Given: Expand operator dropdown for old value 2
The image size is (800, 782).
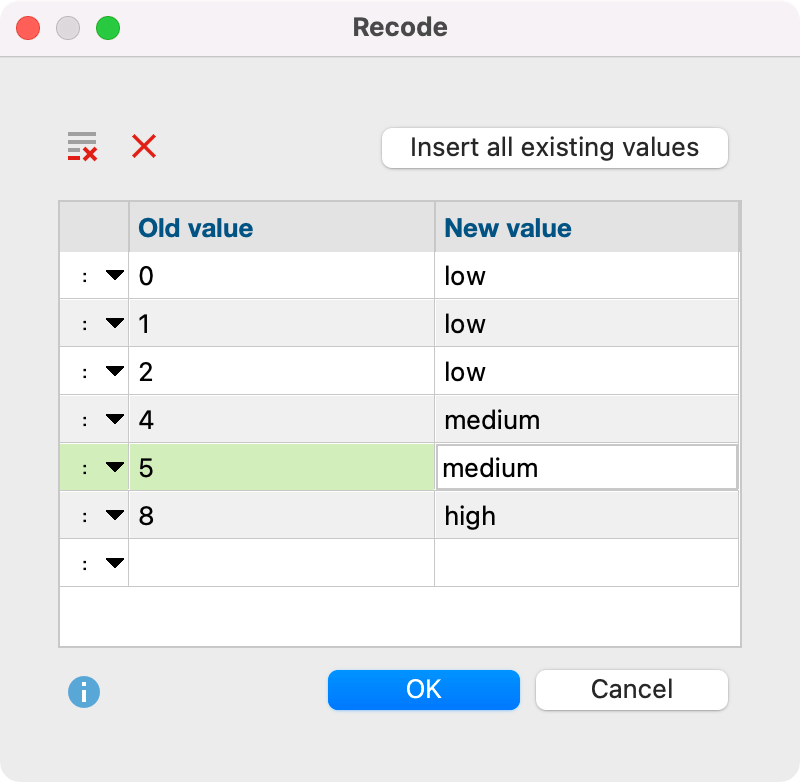Looking at the screenshot, I should point(115,371).
